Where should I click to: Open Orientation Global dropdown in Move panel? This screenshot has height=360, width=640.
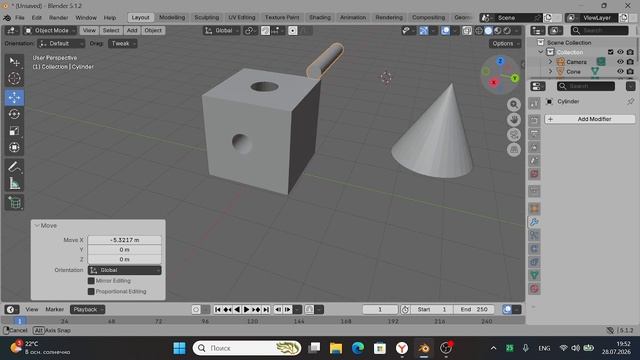tap(124, 270)
